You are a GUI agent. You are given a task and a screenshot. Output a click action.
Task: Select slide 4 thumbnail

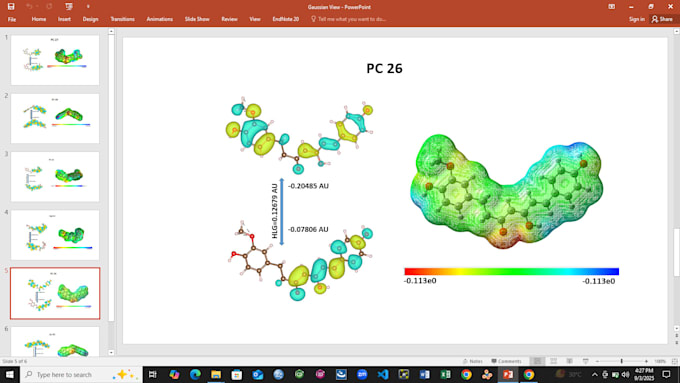click(55, 235)
